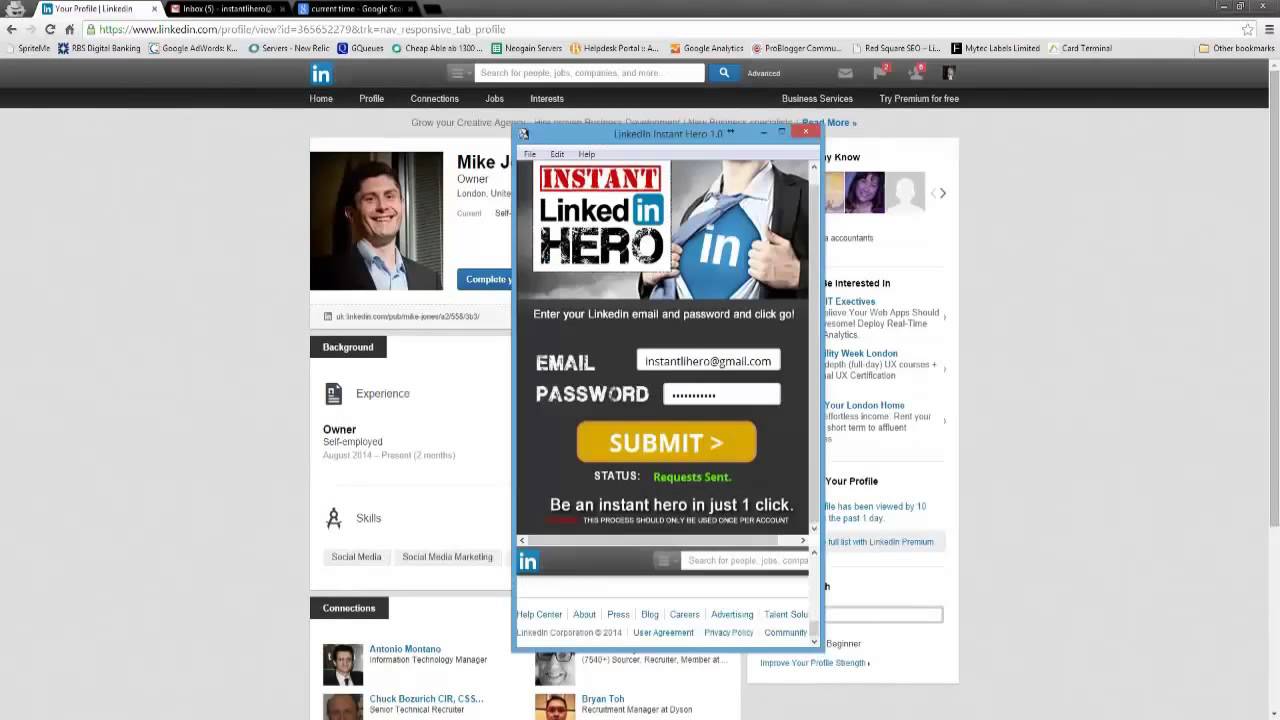Click the browser back arrow
Viewport: 1280px width, 720px height.
pyautogui.click(x=12, y=29)
